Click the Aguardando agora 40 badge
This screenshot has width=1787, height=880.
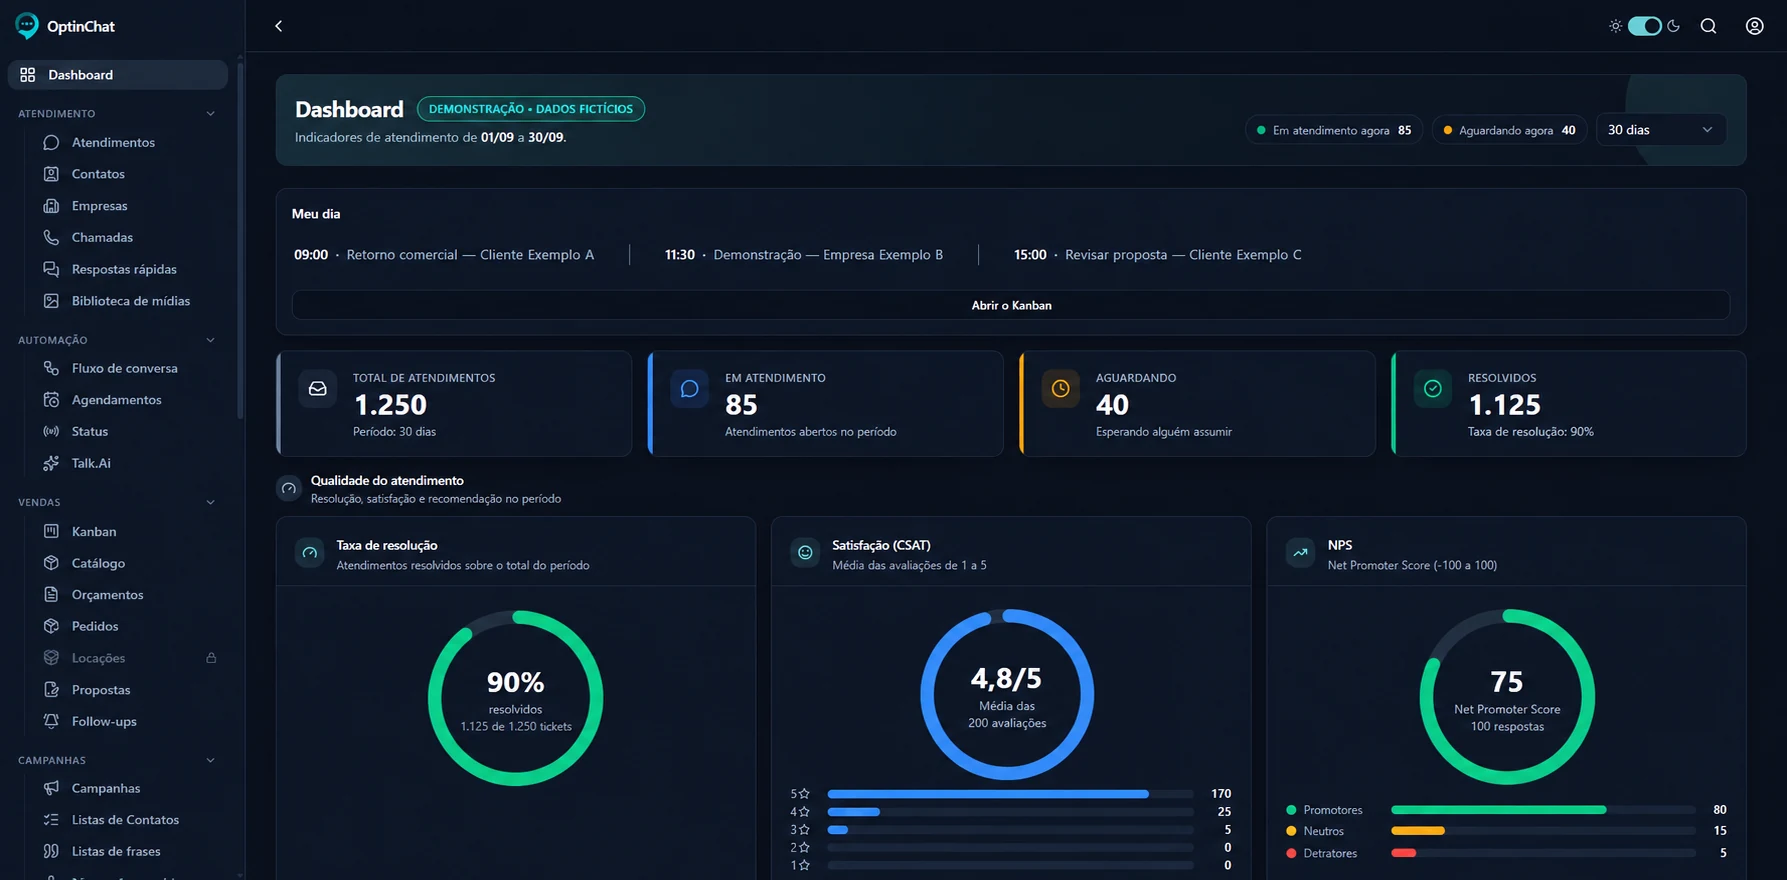pyautogui.click(x=1510, y=130)
